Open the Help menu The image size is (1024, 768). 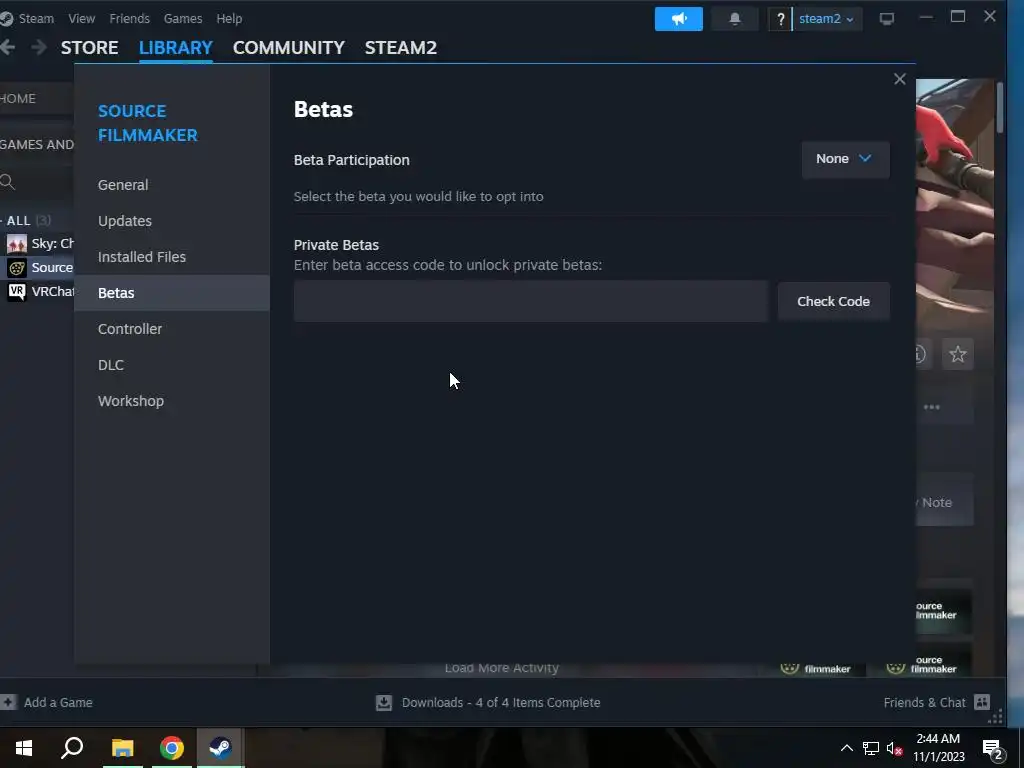pyautogui.click(x=229, y=18)
